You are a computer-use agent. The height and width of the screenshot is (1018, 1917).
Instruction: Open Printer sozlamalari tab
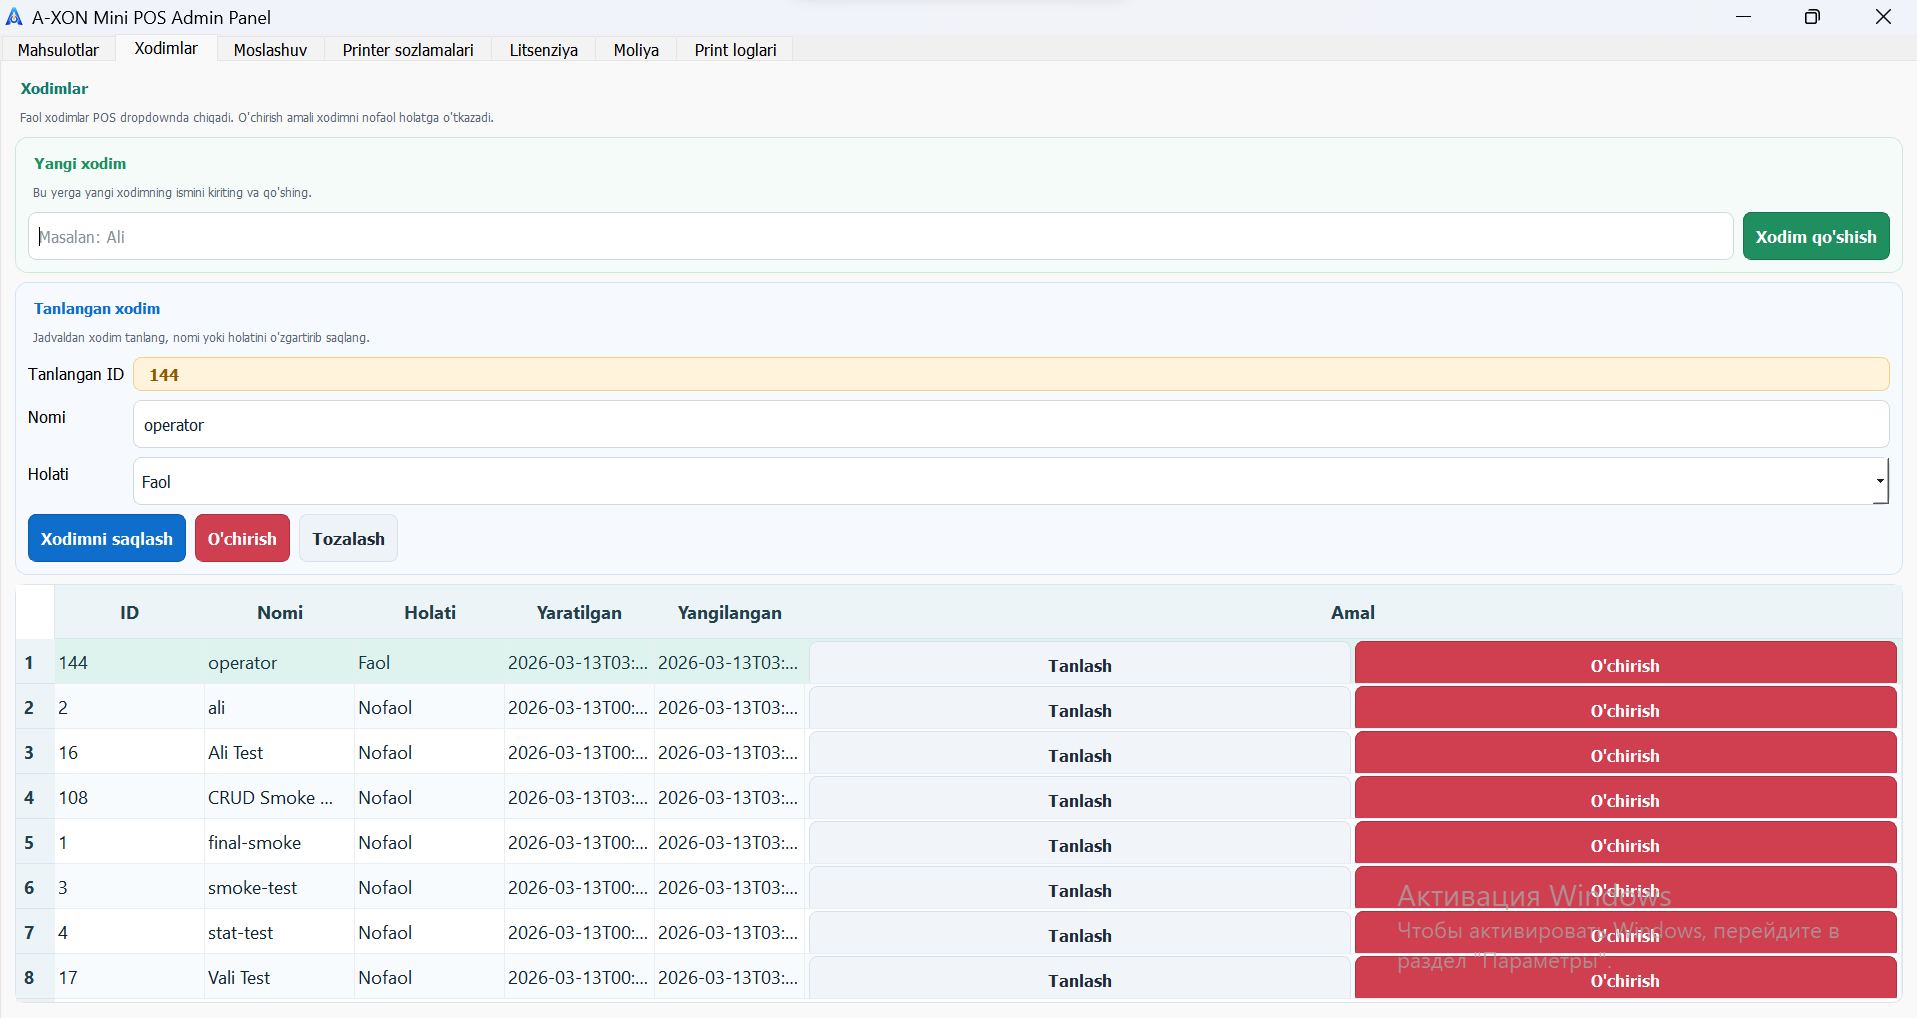click(407, 50)
